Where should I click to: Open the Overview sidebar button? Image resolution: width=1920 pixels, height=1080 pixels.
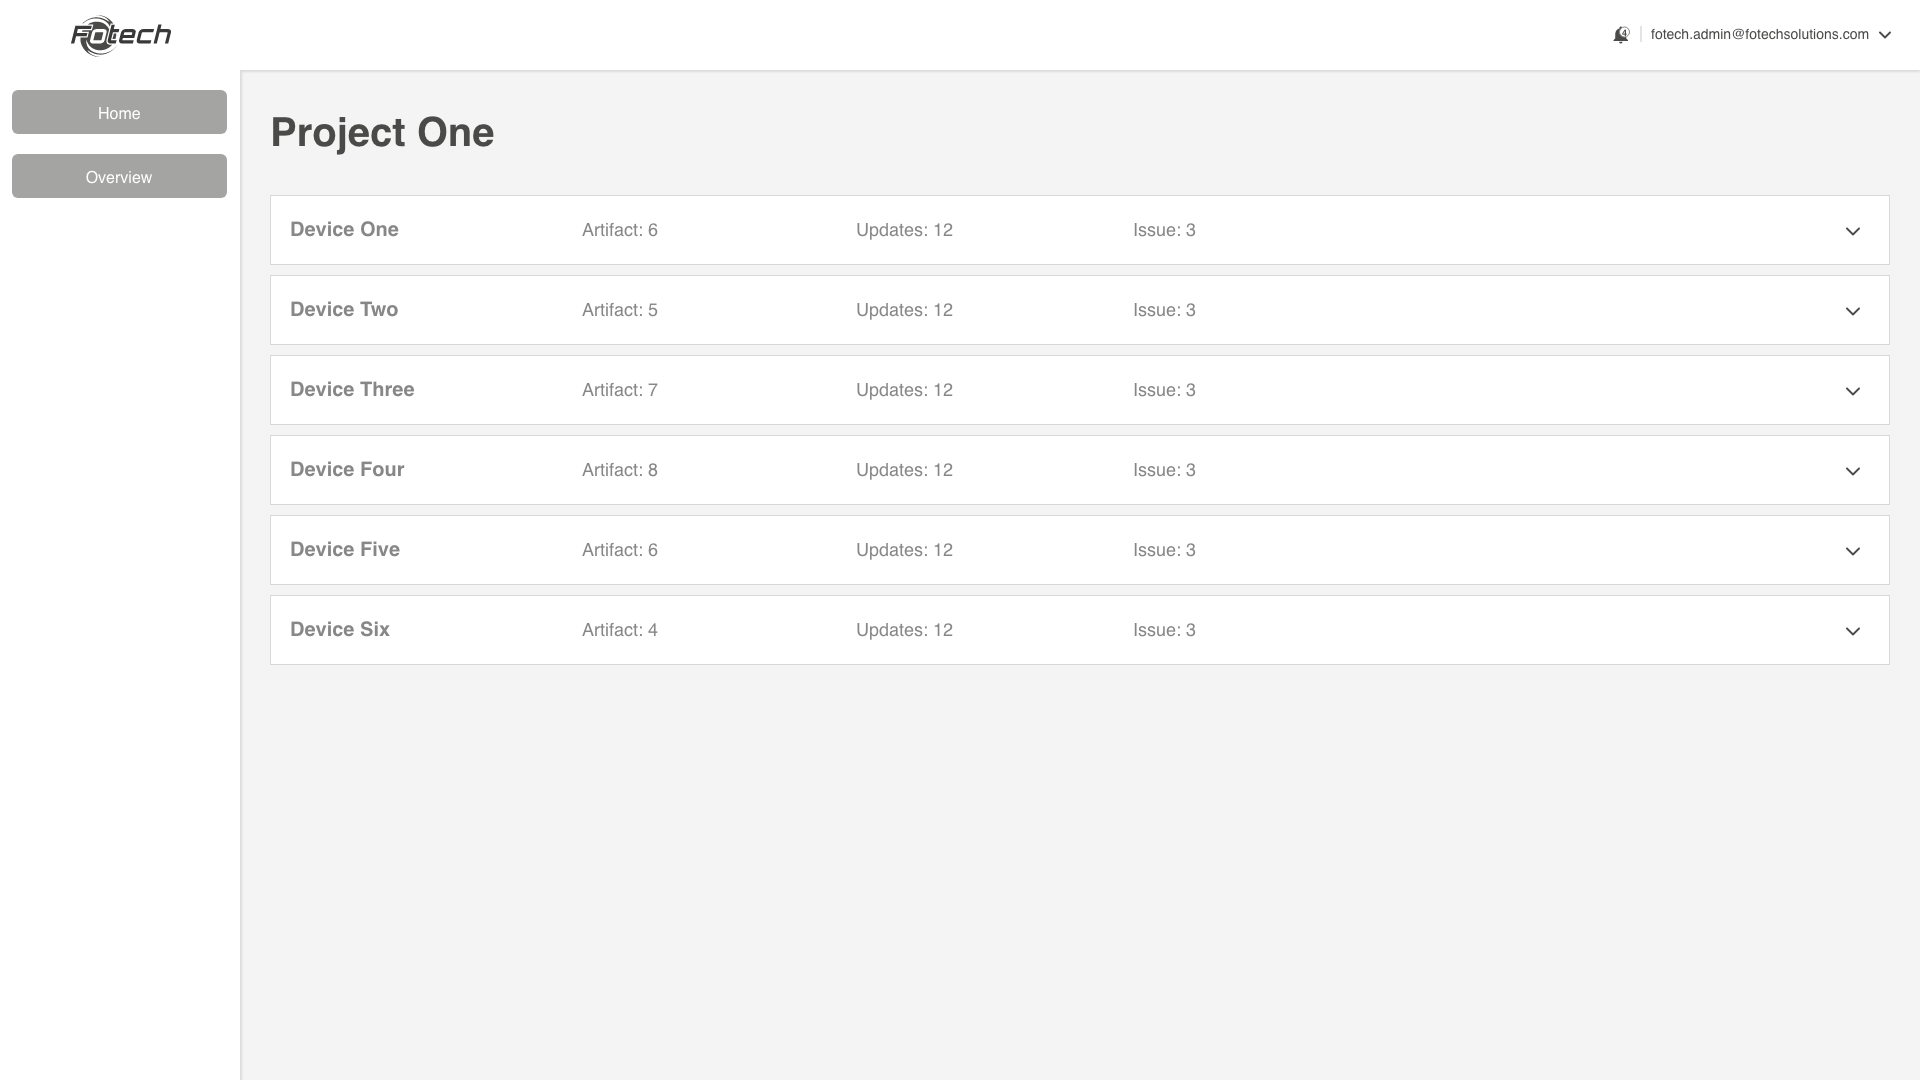coord(119,176)
